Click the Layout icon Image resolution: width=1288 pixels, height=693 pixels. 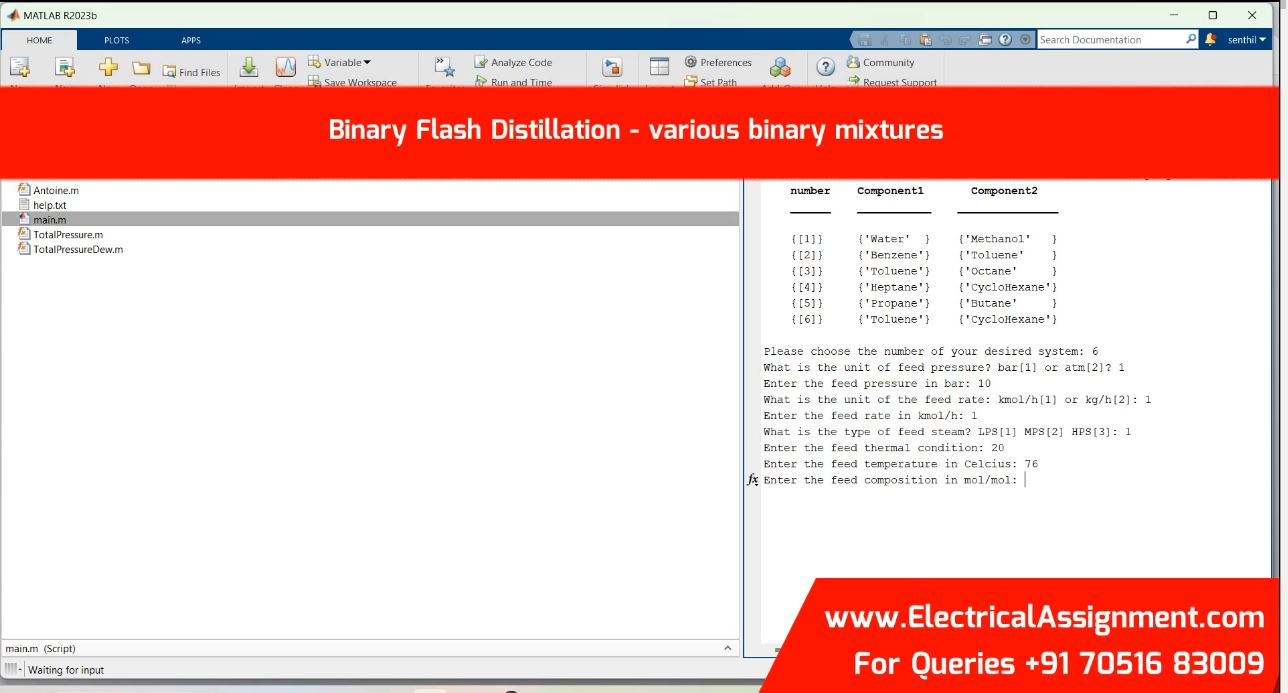[660, 67]
